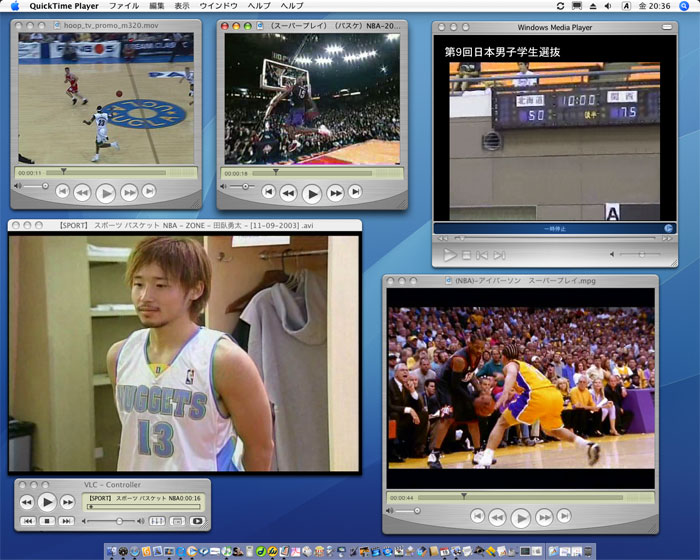
Task: Open the Apple menu
Action: pyautogui.click(x=15, y=6)
